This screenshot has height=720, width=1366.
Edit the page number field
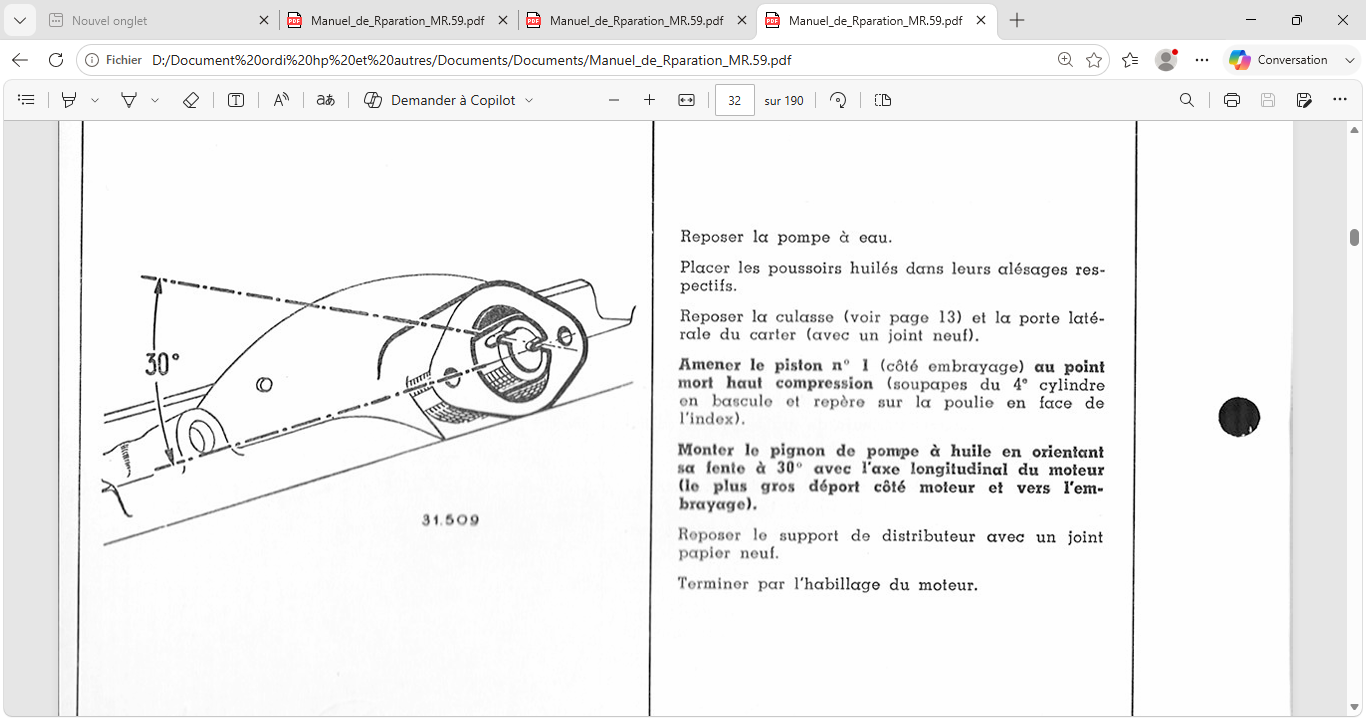(x=735, y=100)
